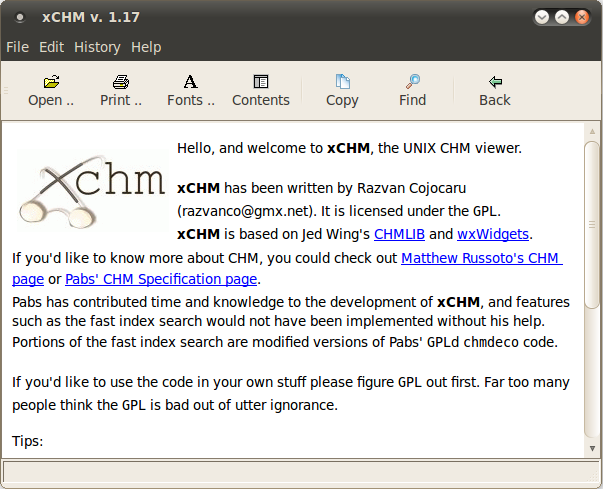Open the History menu

coord(97,47)
